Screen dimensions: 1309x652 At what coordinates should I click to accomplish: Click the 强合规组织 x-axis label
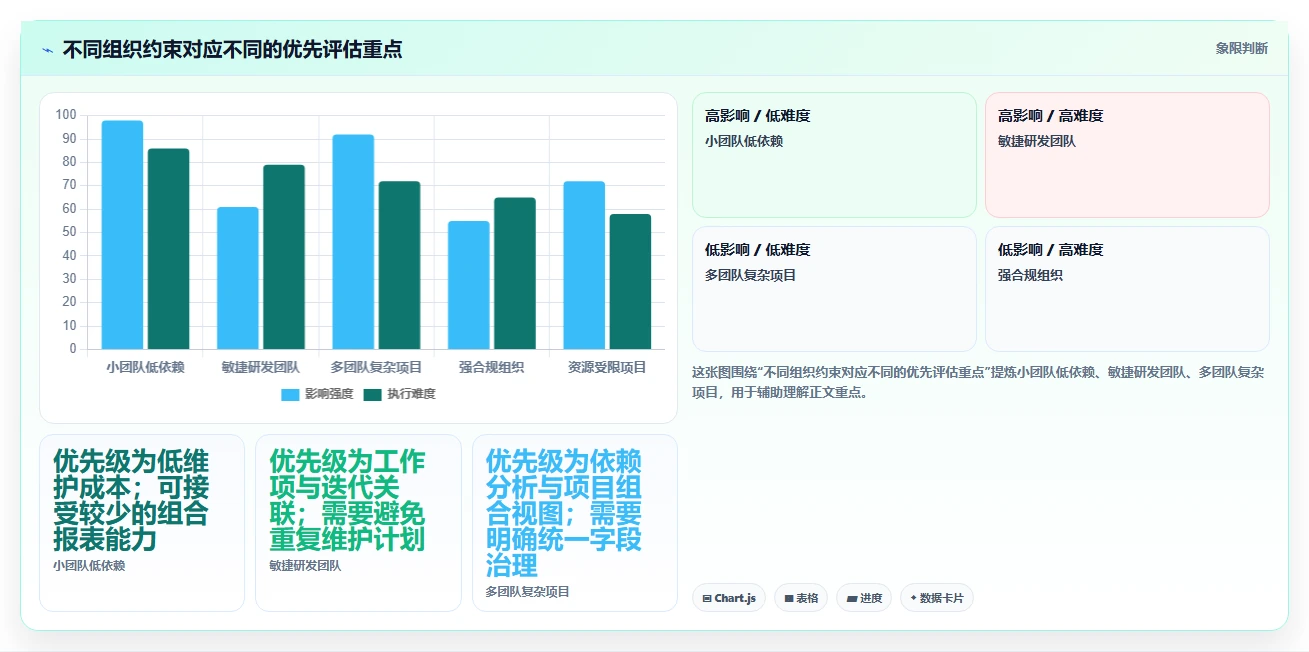coord(492,367)
